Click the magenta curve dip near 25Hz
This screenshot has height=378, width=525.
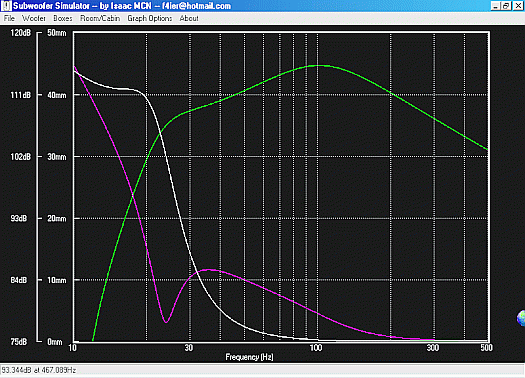(x=166, y=322)
